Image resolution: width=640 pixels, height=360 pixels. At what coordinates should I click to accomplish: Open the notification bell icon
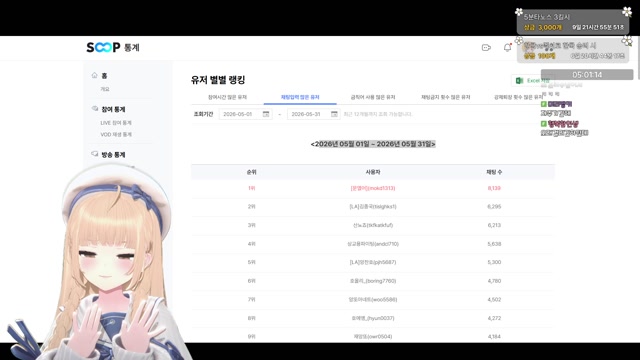click(x=507, y=47)
